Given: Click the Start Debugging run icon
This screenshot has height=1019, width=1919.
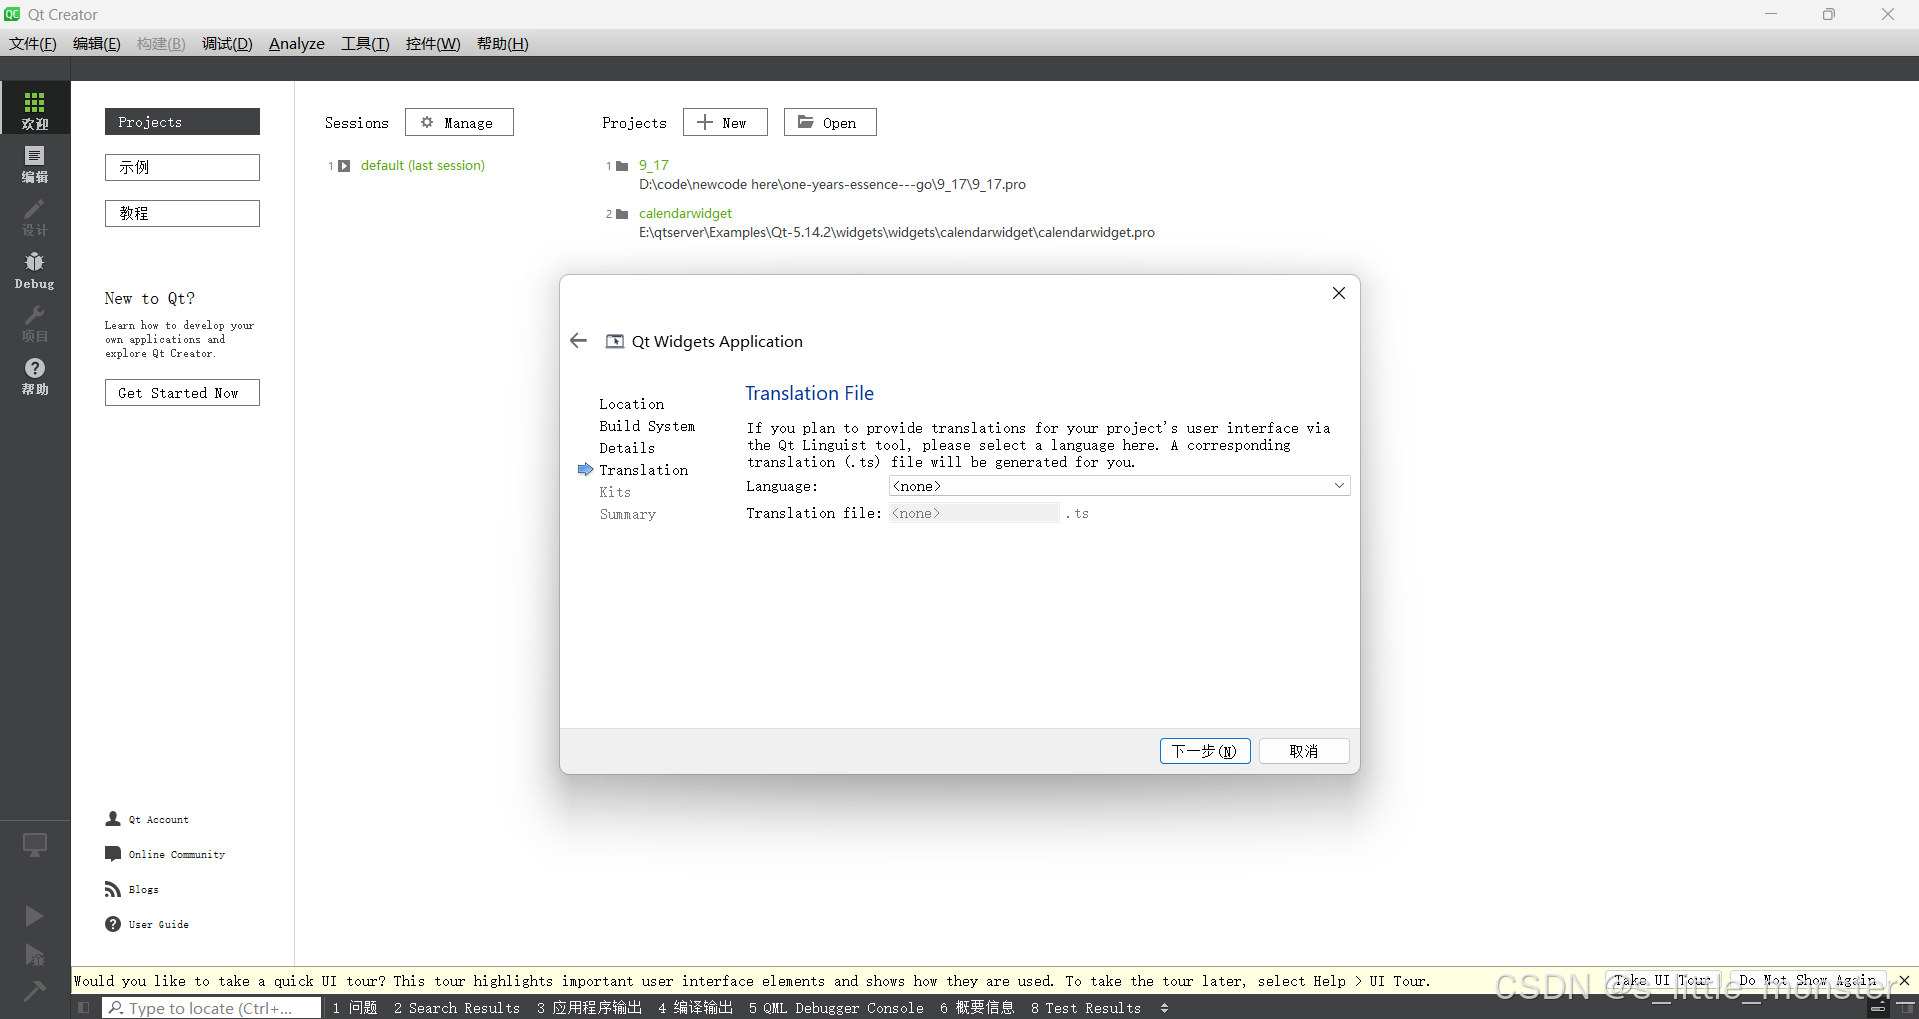Looking at the screenshot, I should pyautogui.click(x=34, y=954).
